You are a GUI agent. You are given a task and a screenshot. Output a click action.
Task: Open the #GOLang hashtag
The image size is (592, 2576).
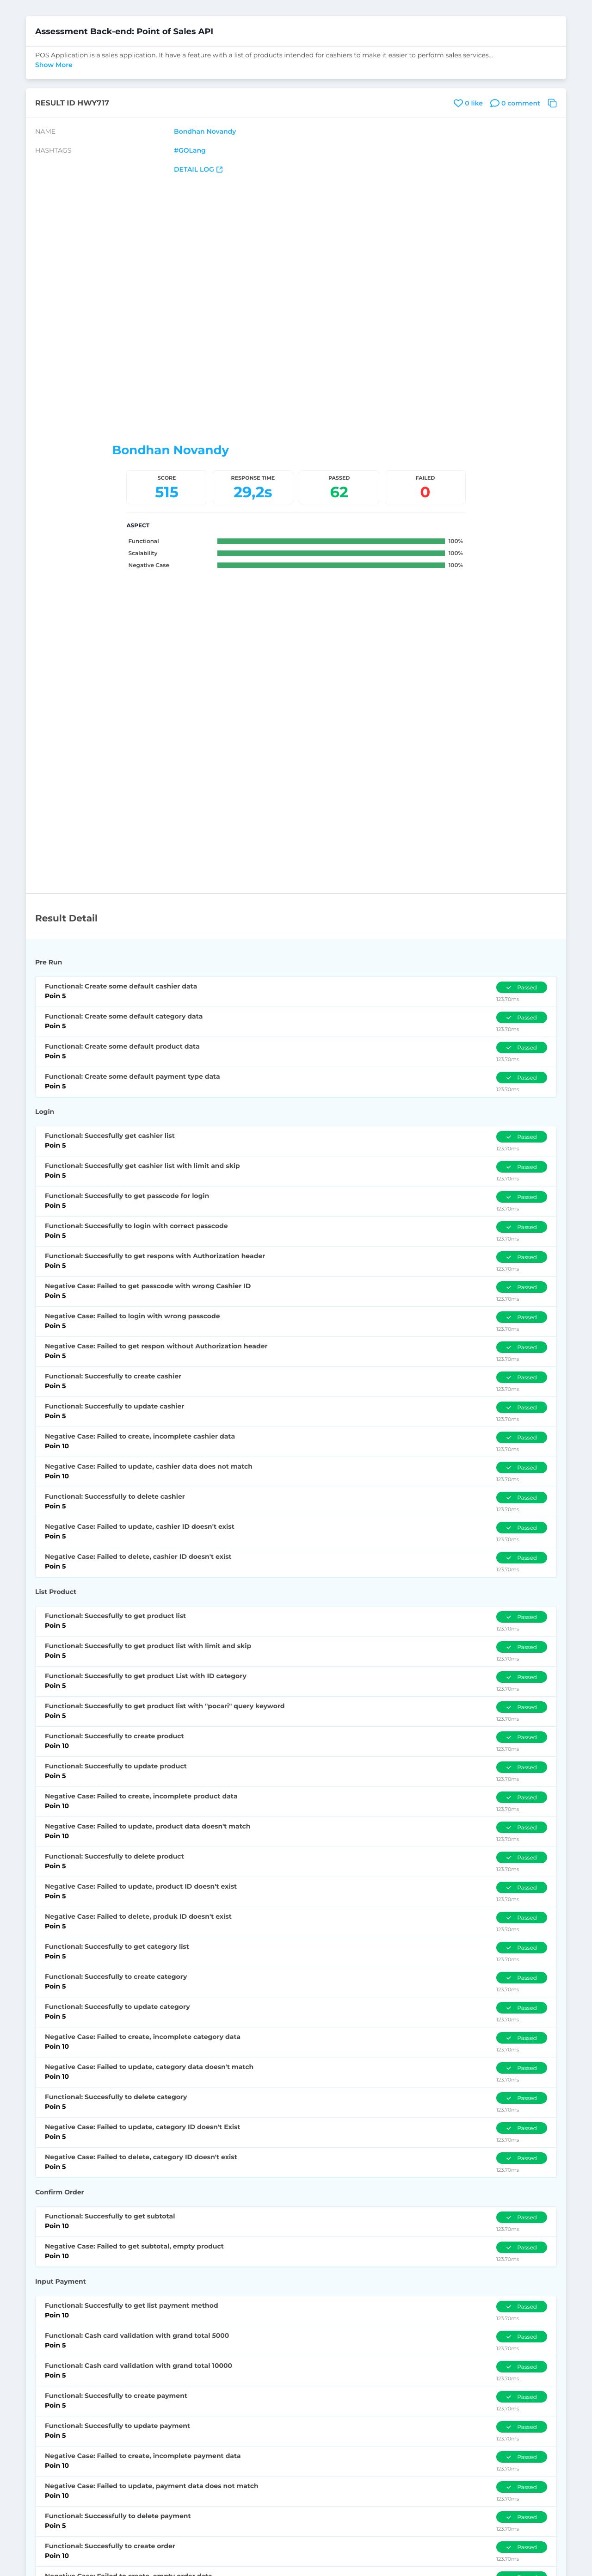(x=190, y=151)
